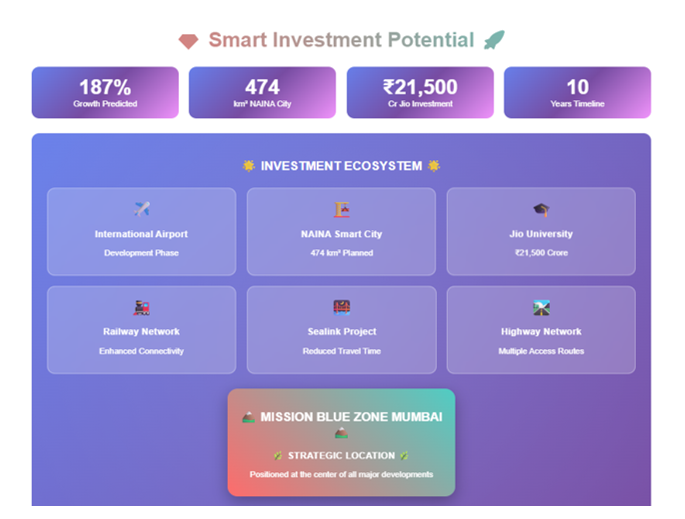Select the 474 km² NAINA City stat card

tap(262, 93)
